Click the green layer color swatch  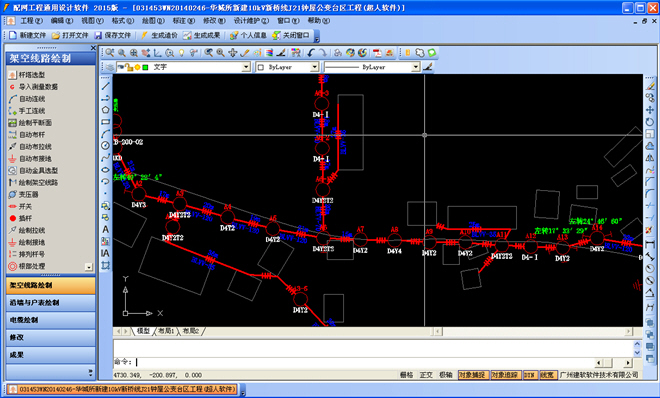pyautogui.click(x=145, y=67)
